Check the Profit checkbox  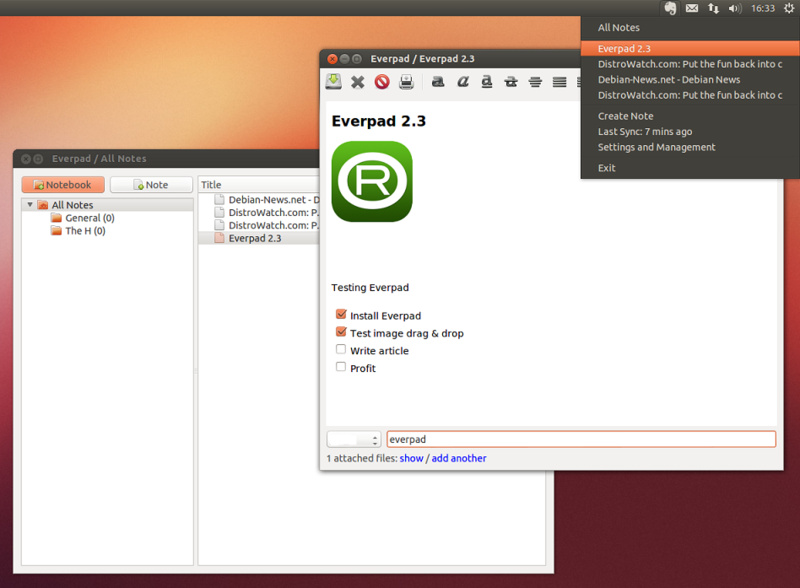pos(341,366)
